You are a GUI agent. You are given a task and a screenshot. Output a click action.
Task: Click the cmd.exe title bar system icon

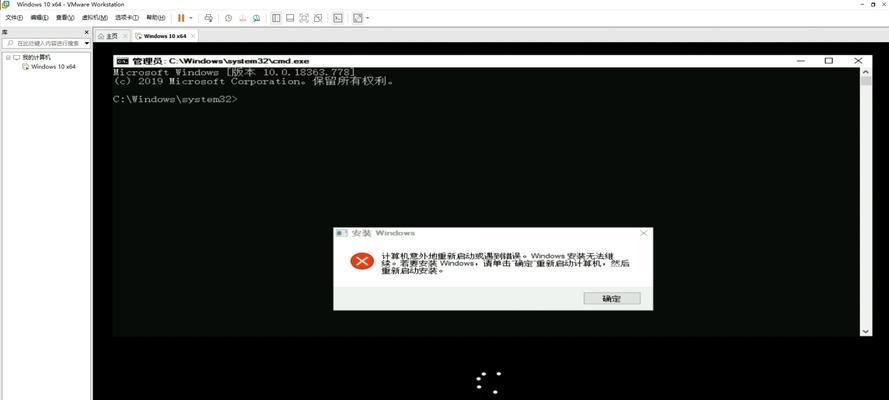click(122, 61)
